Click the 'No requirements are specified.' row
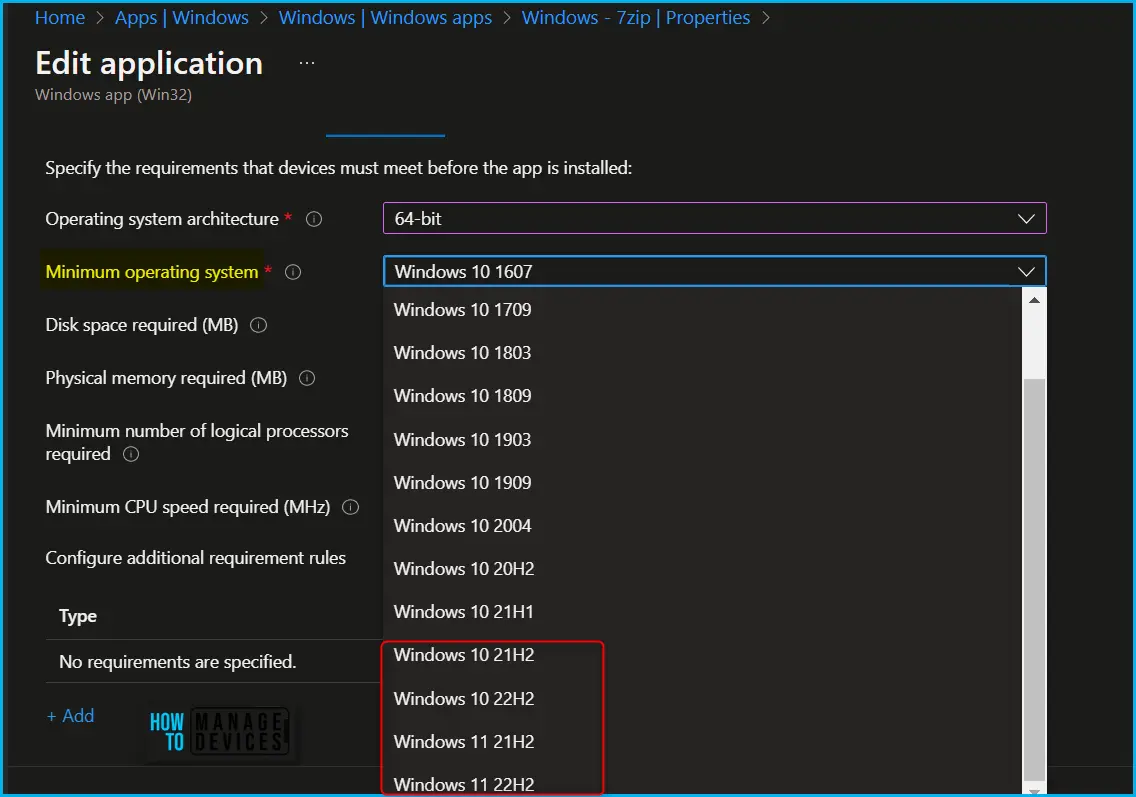1136x797 pixels. (x=214, y=662)
